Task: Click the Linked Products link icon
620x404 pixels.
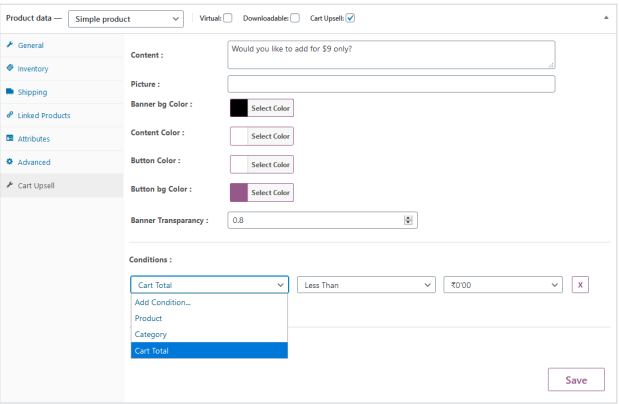Action: (x=10, y=115)
